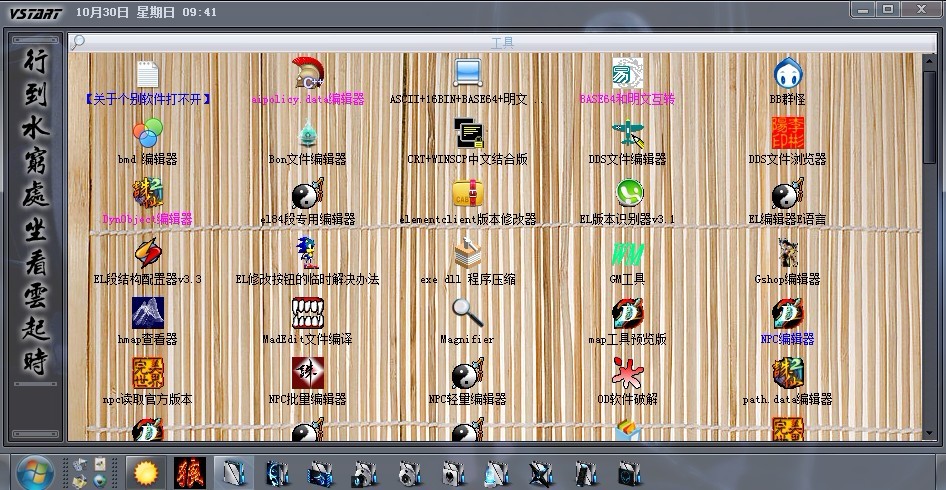Viewport: 946px width, 490px height.
Task: Open bmd 编辑器 colored circles icon
Action: (x=147, y=134)
